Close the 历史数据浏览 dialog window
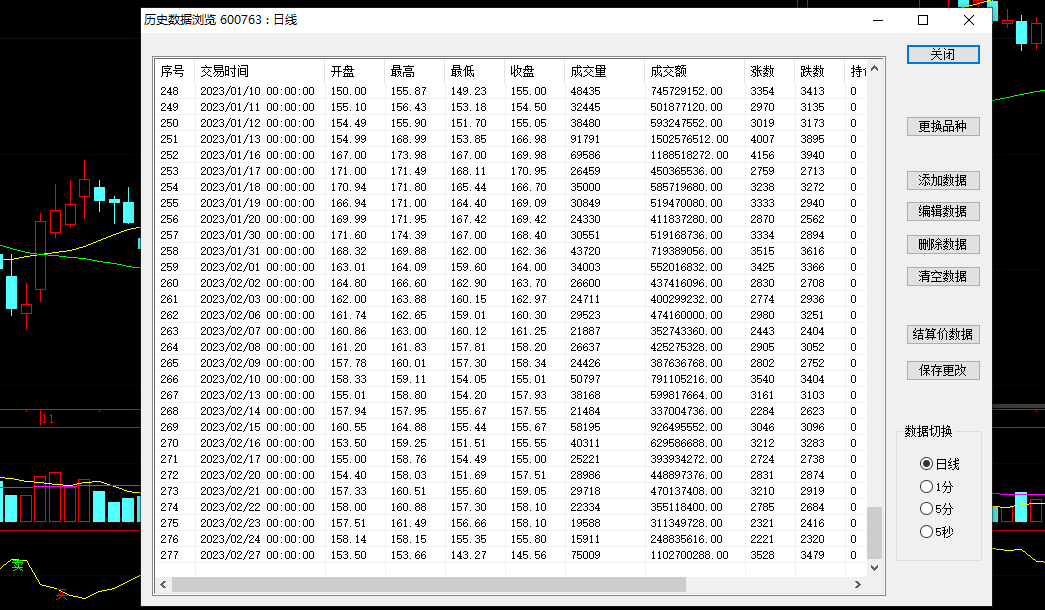Image resolution: width=1045 pixels, height=610 pixels. (x=969, y=20)
